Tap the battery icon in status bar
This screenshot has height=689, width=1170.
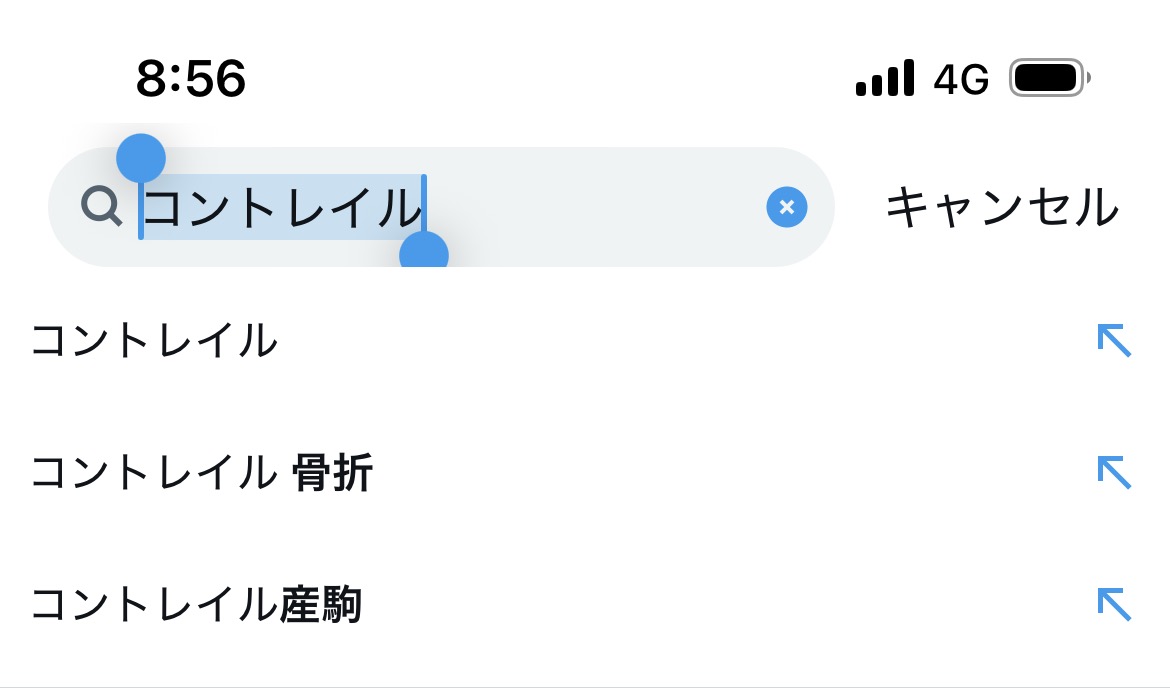click(1049, 78)
